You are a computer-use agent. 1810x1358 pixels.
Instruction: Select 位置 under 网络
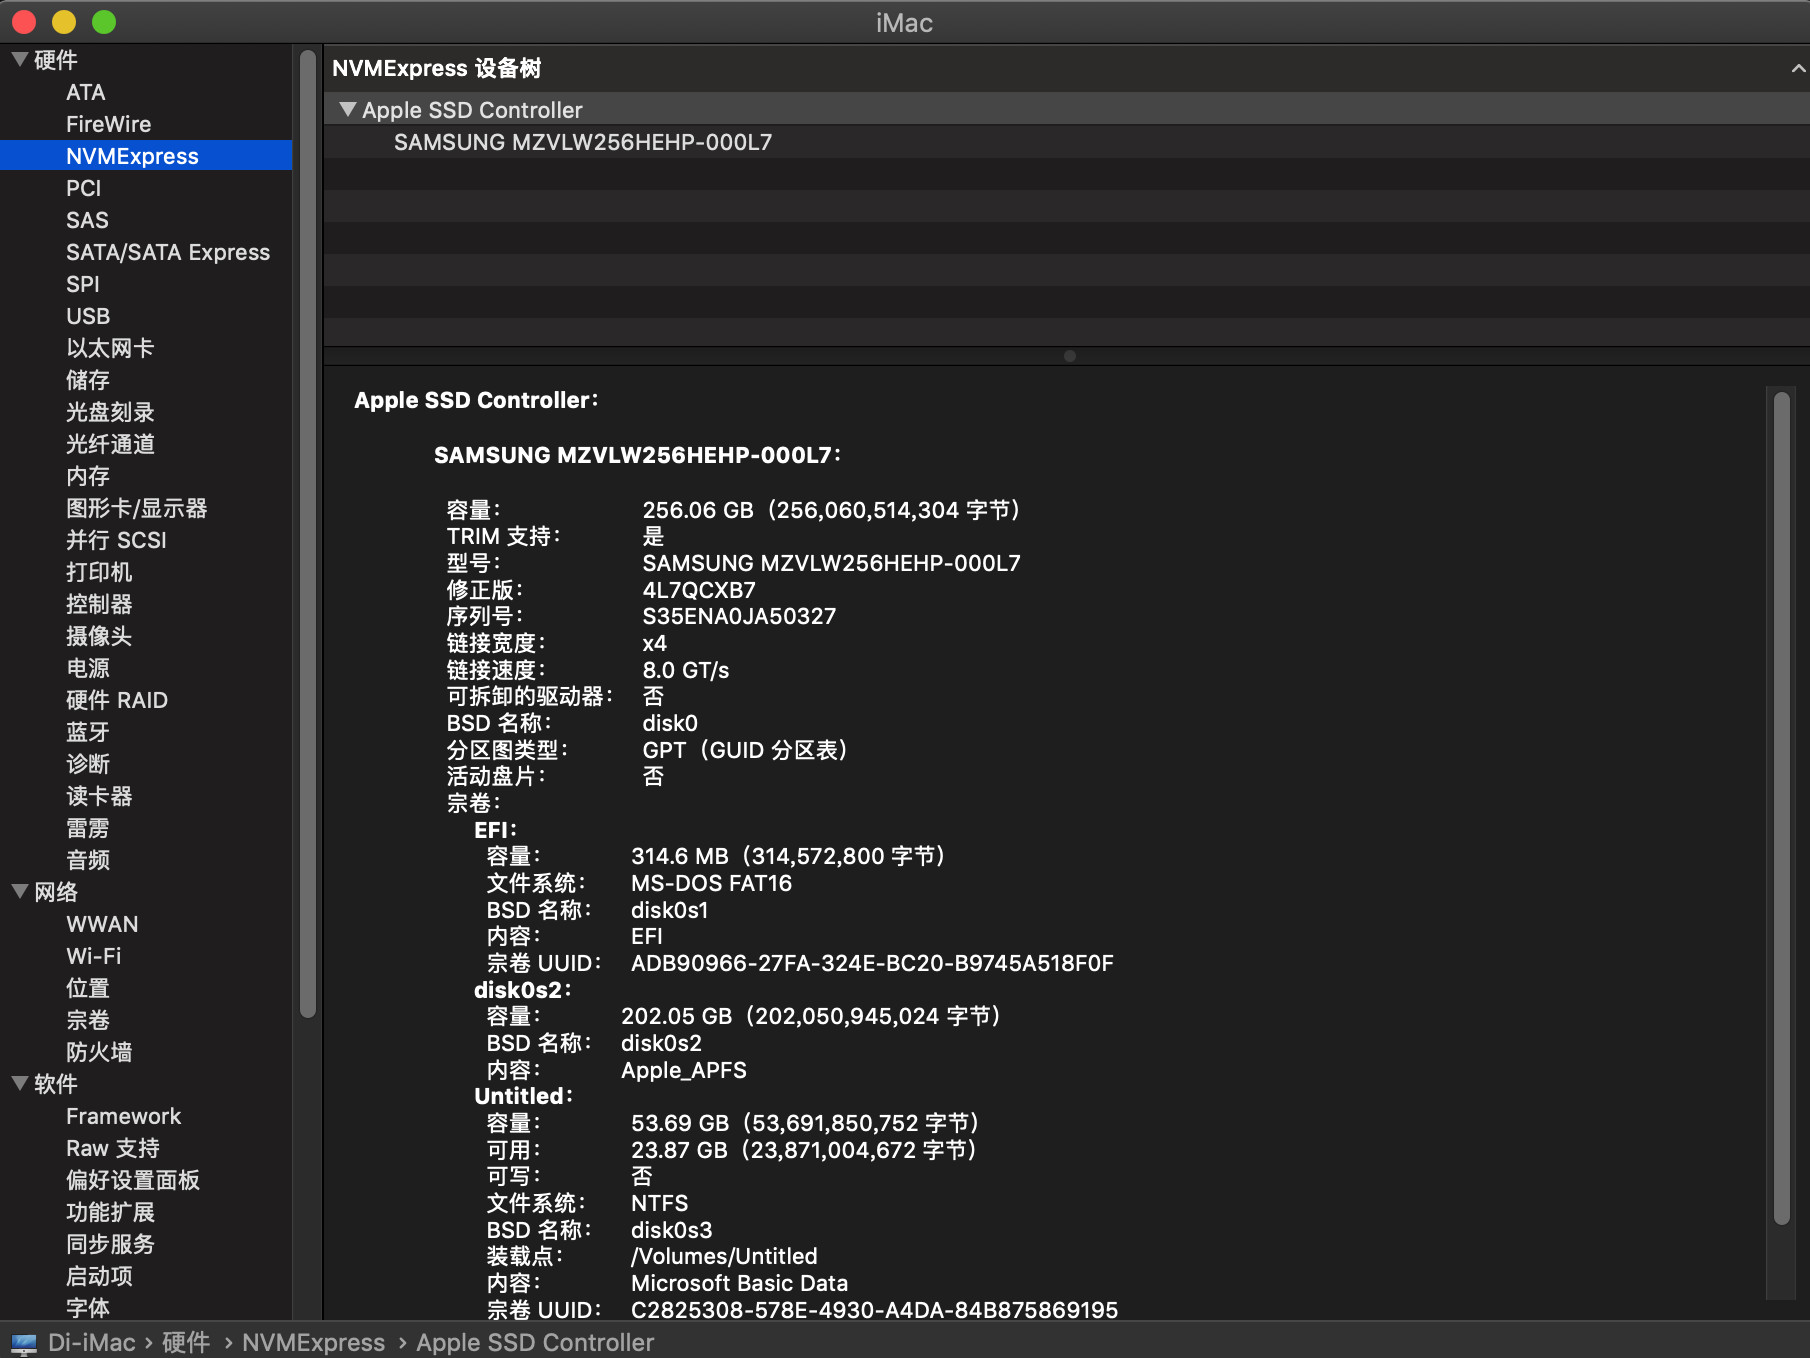pos(88,988)
